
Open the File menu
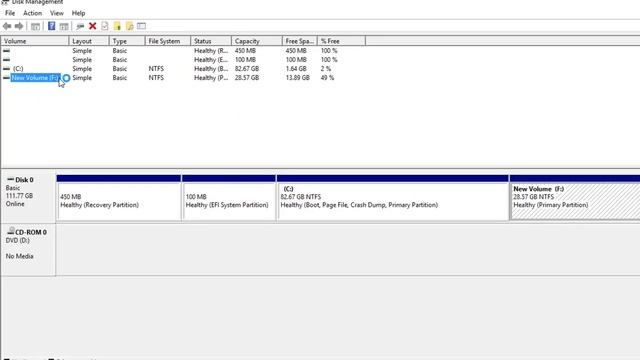click(x=10, y=13)
